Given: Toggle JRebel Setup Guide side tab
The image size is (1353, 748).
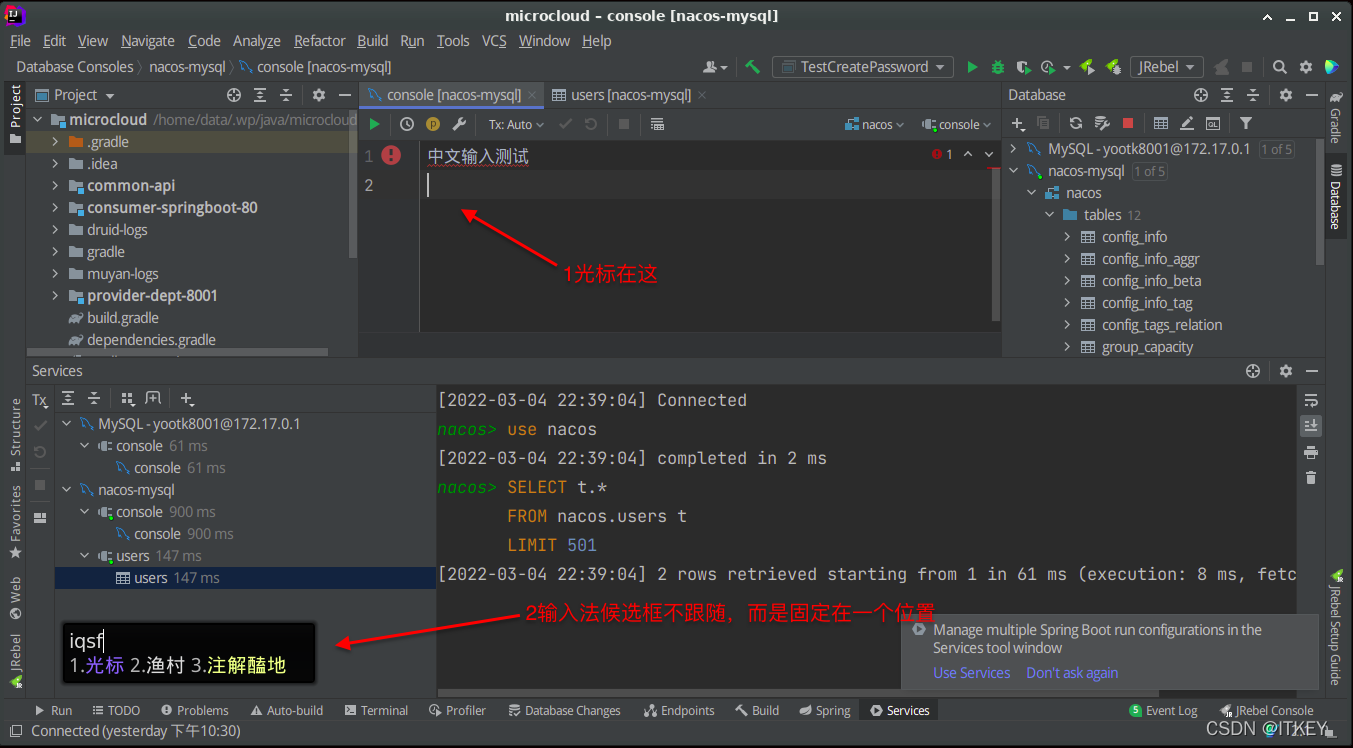Looking at the screenshot, I should coord(1336,628).
